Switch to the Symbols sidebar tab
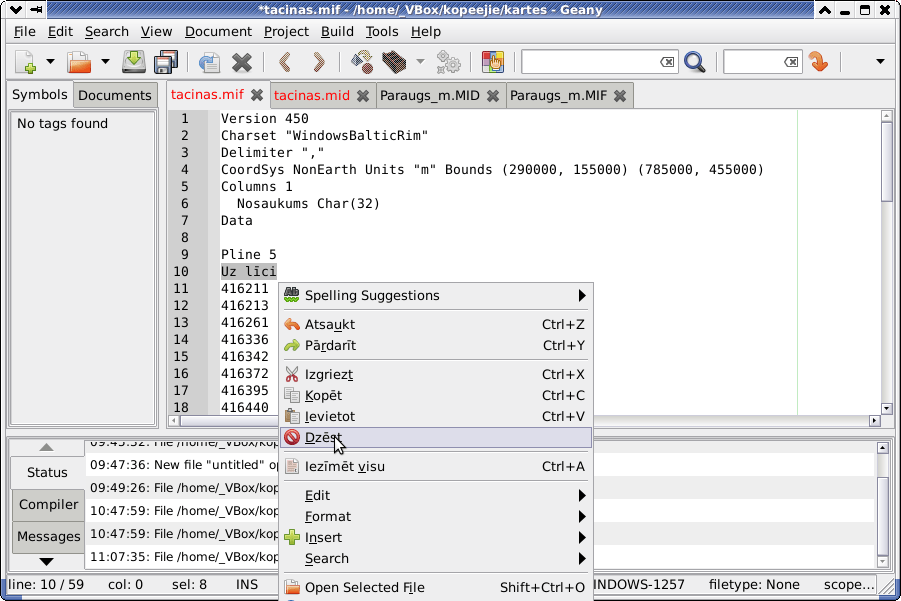 (40, 95)
